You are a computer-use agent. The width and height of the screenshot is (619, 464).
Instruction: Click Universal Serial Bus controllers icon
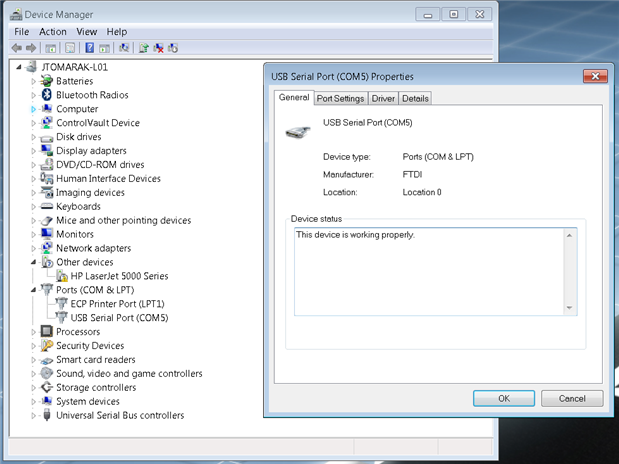pos(47,415)
